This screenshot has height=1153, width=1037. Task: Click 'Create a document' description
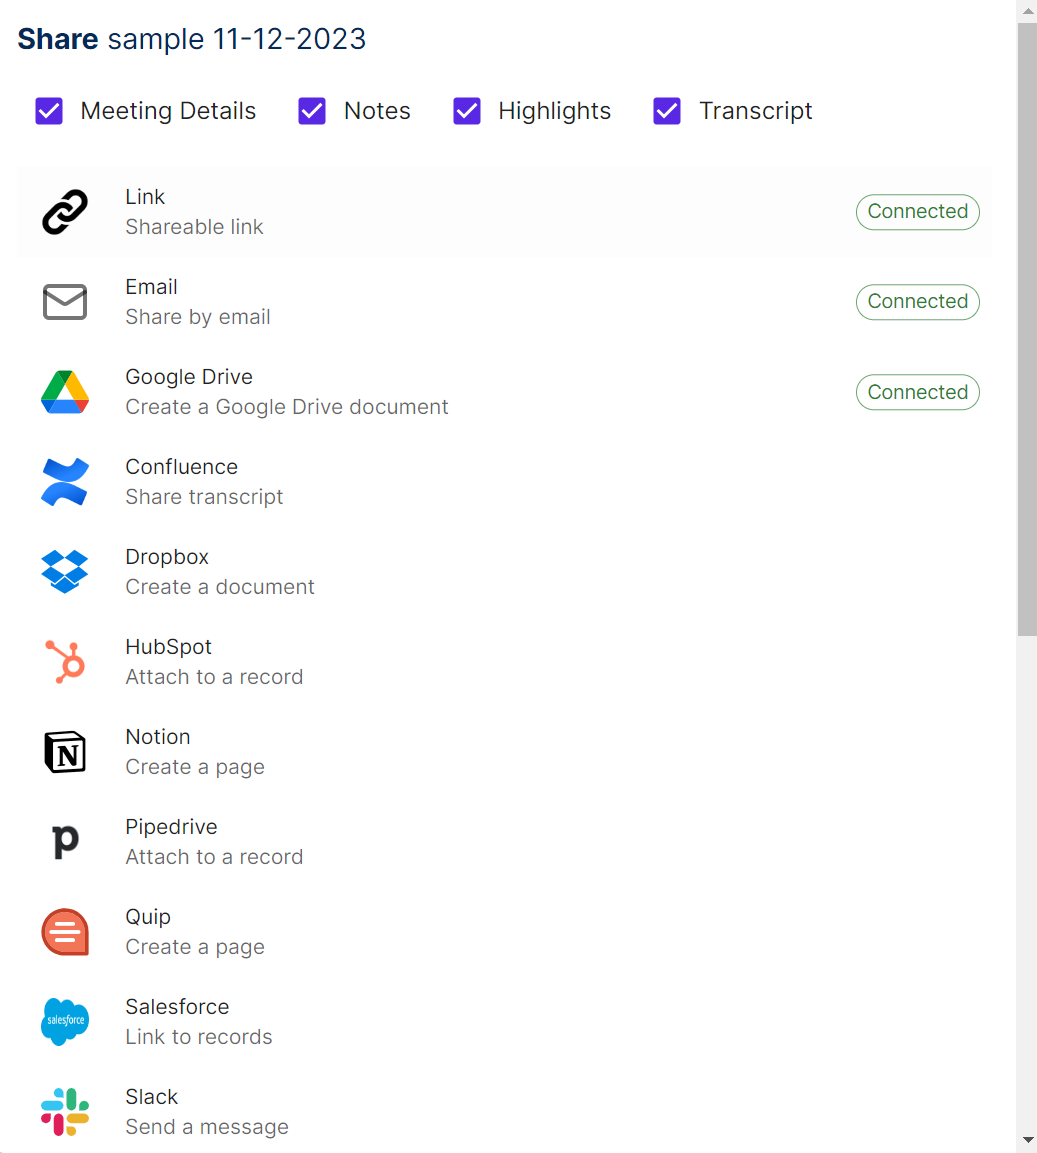pyautogui.click(x=220, y=587)
